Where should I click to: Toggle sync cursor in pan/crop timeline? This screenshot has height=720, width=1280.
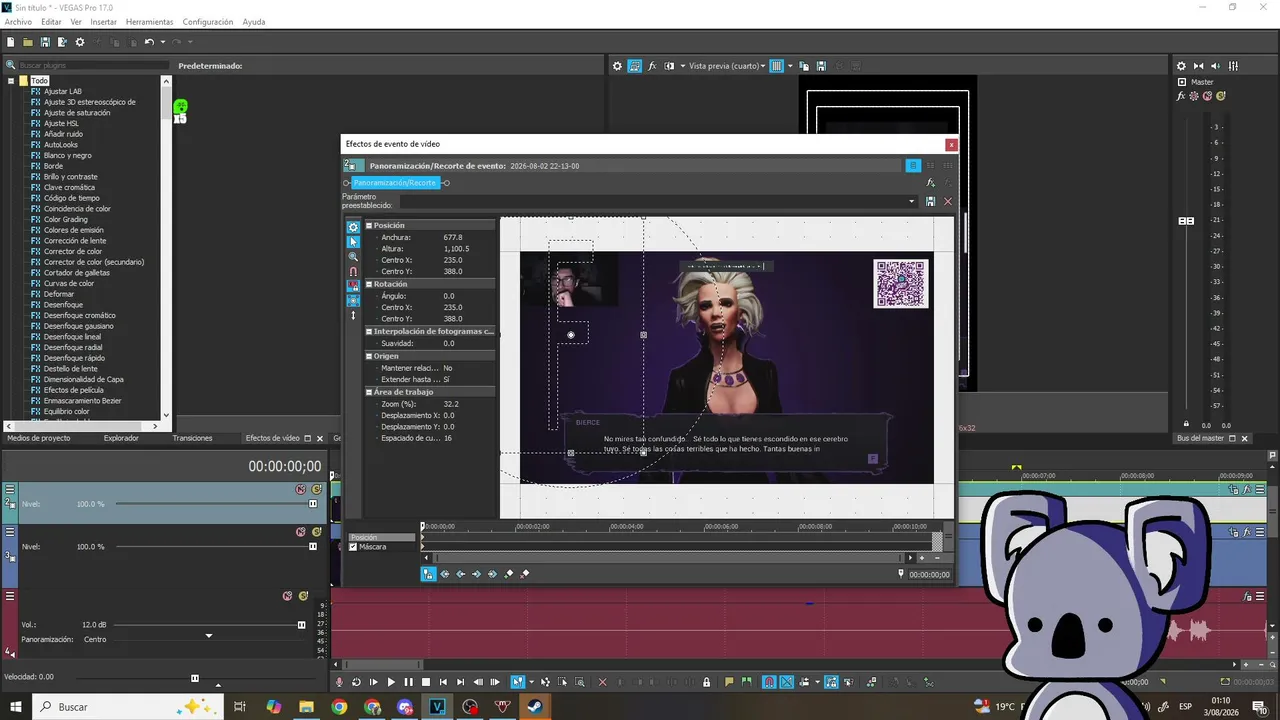pyautogui.click(x=428, y=574)
